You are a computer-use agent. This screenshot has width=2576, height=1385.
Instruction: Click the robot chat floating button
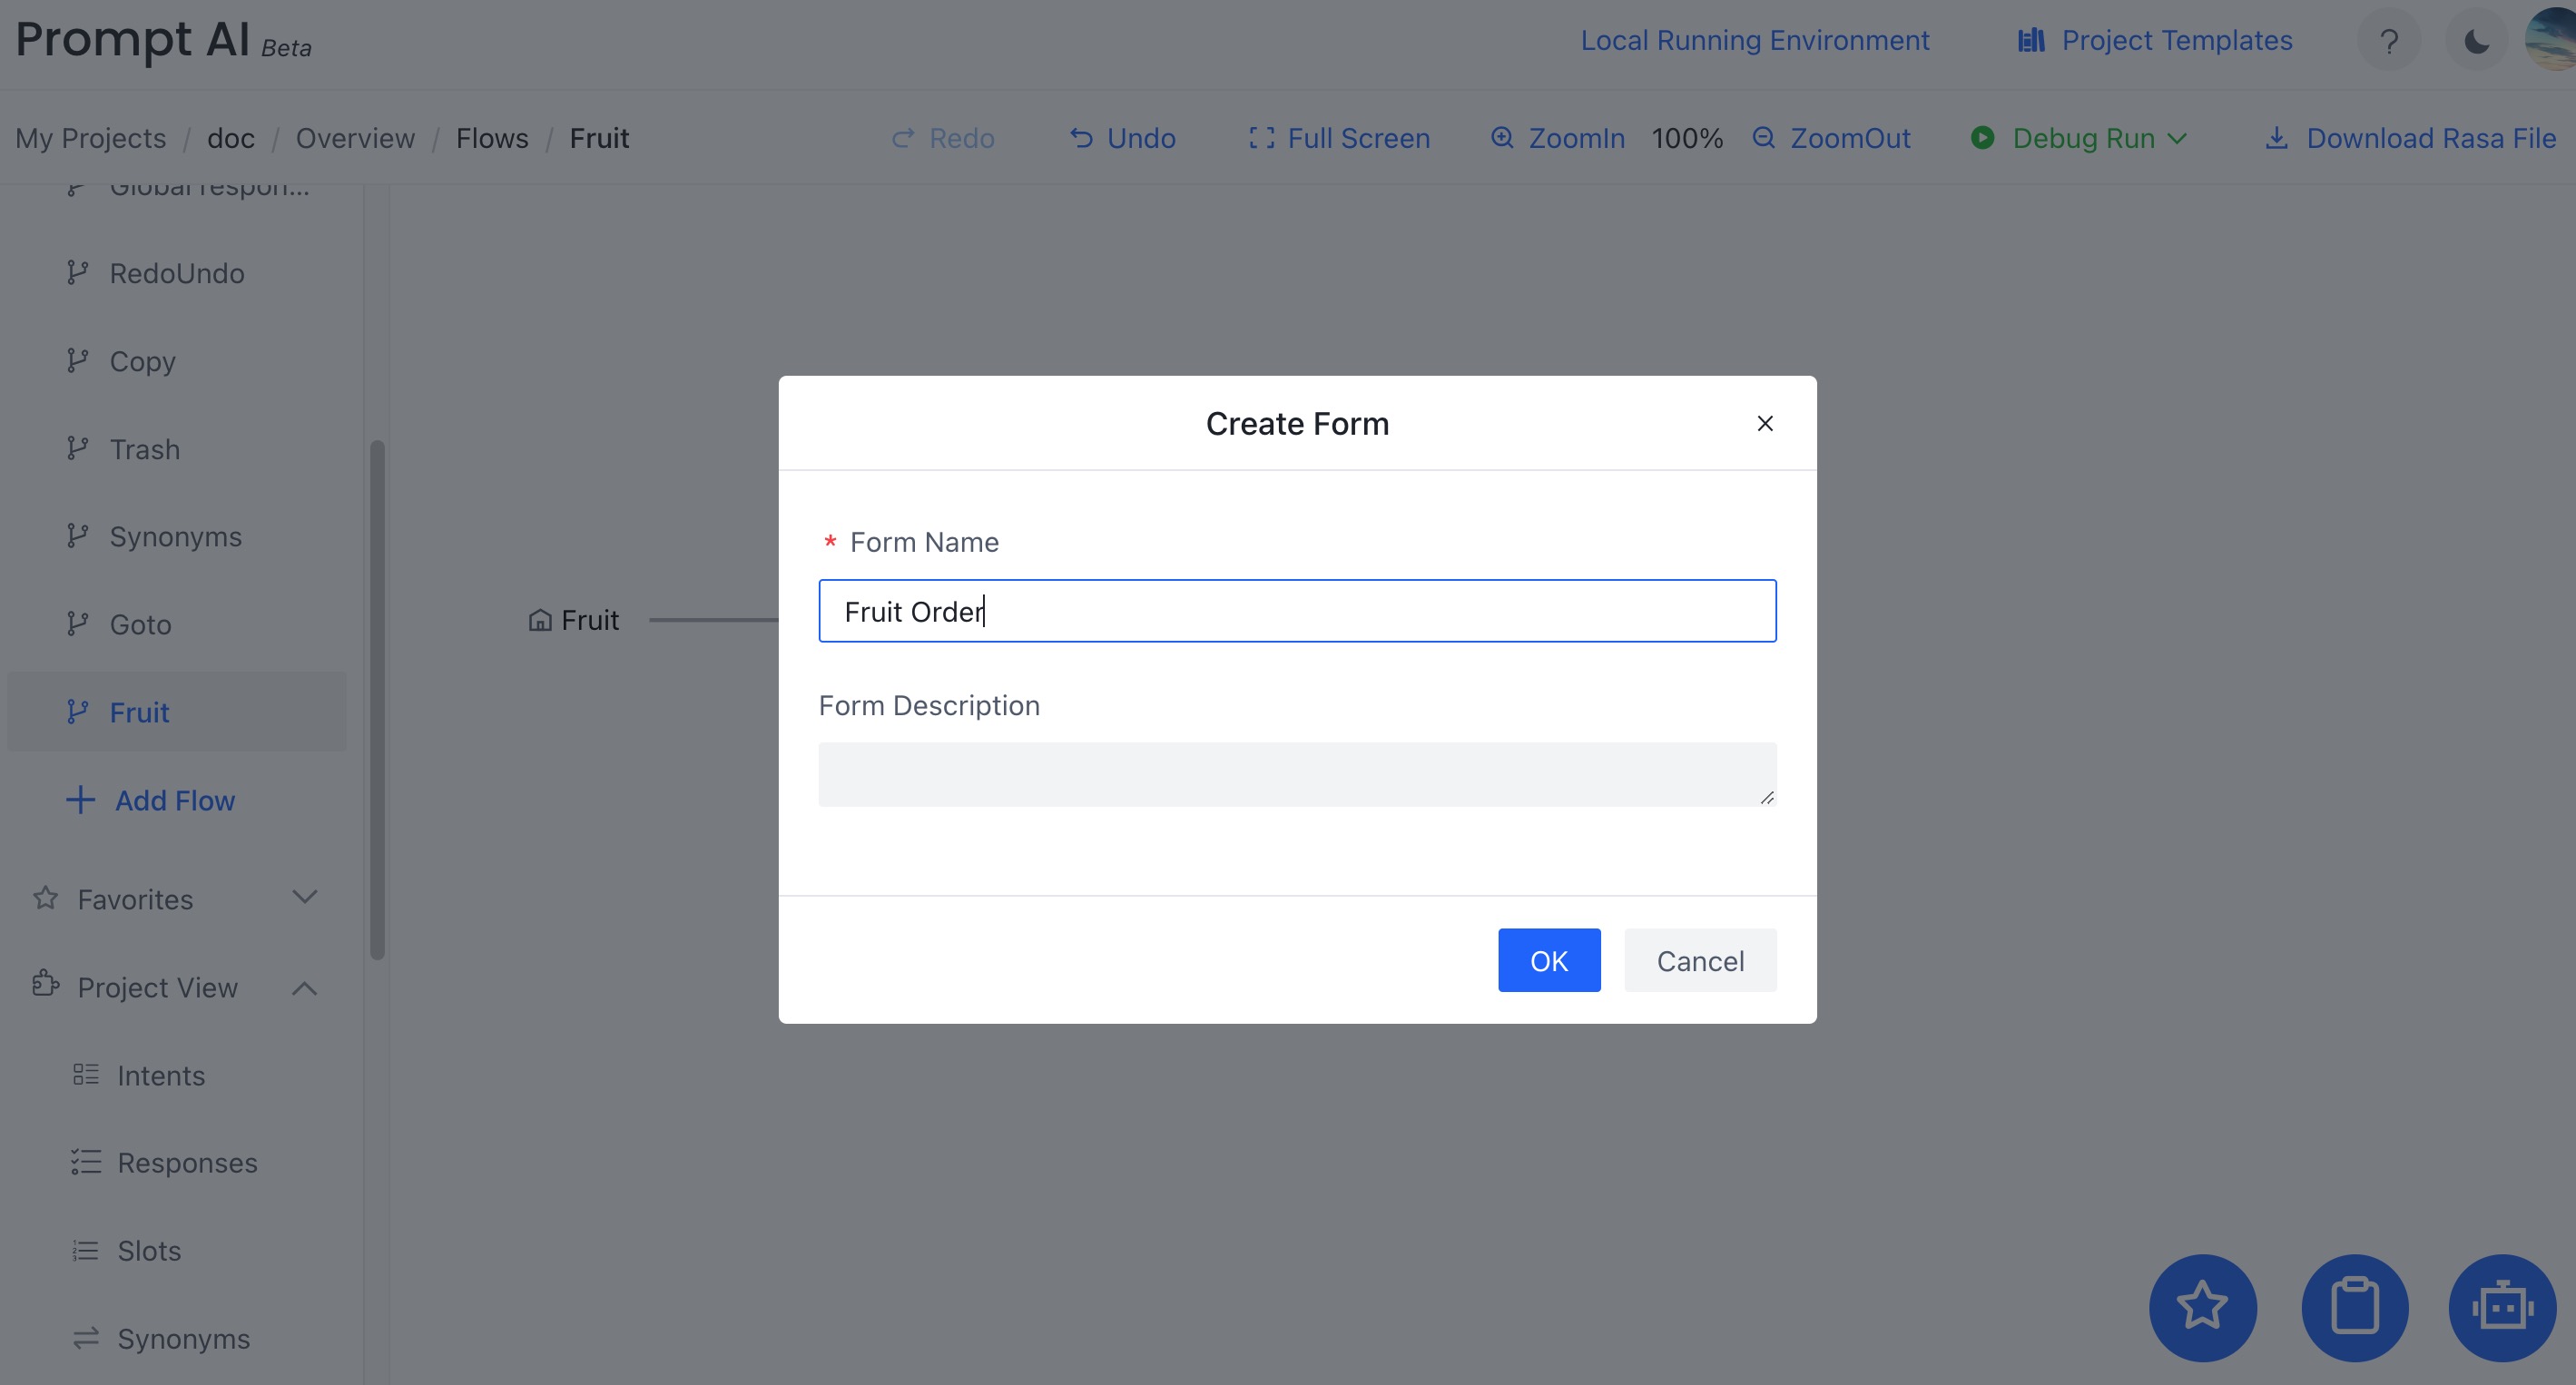click(x=2502, y=1307)
